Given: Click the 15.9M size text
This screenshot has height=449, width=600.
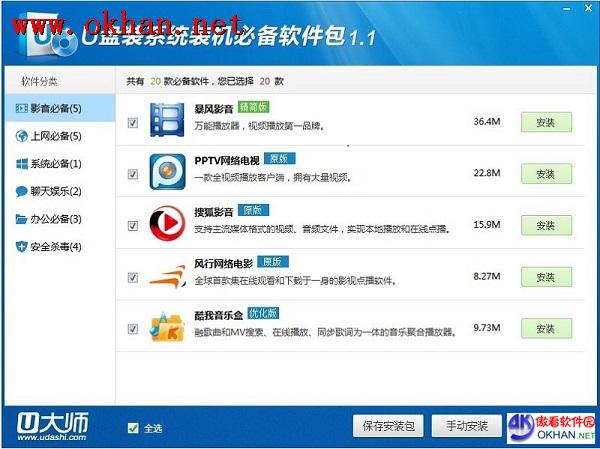Looking at the screenshot, I should coord(487,224).
